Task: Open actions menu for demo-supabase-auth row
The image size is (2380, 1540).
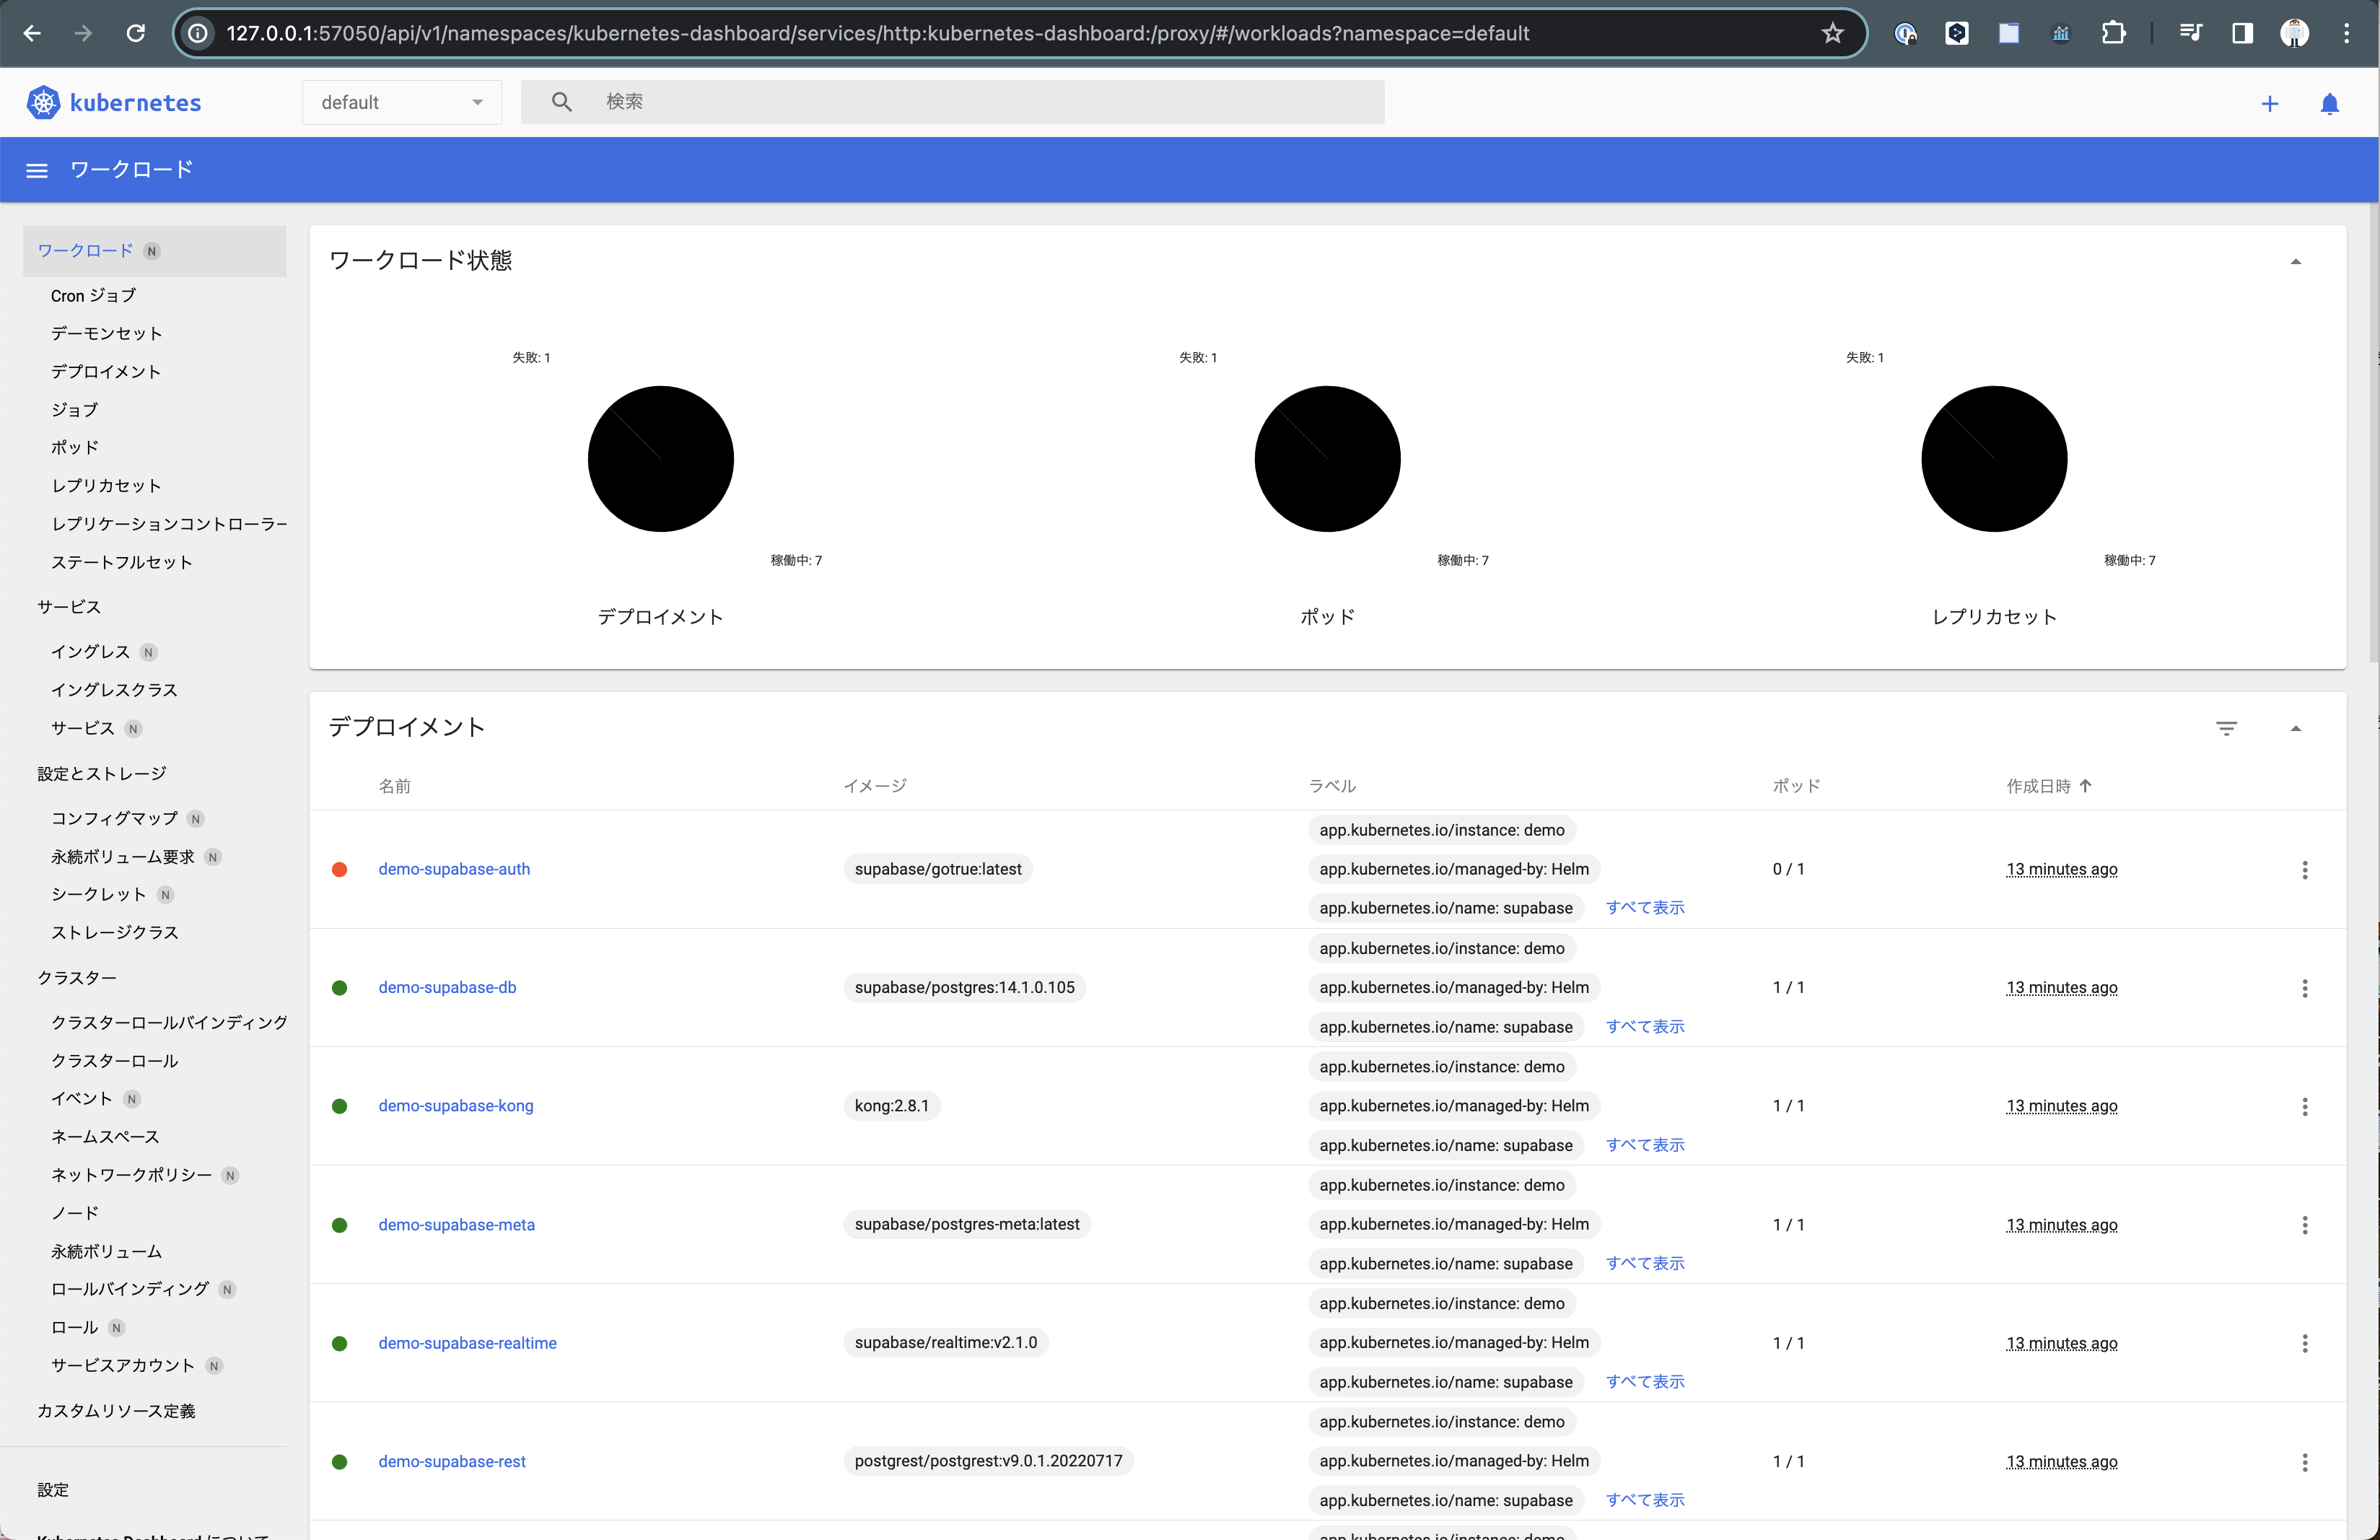Action: pos(2304,870)
